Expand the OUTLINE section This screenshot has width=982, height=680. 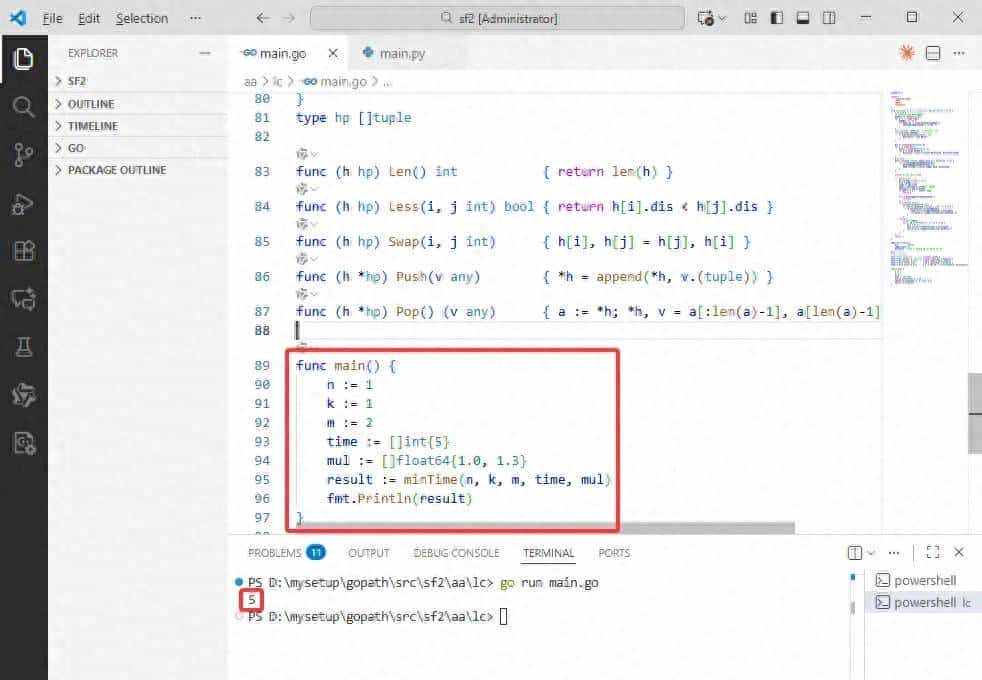pos(138,103)
